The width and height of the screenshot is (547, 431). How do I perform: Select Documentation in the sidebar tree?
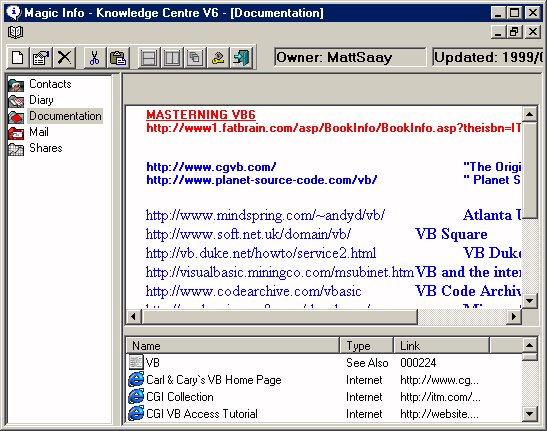(65, 116)
